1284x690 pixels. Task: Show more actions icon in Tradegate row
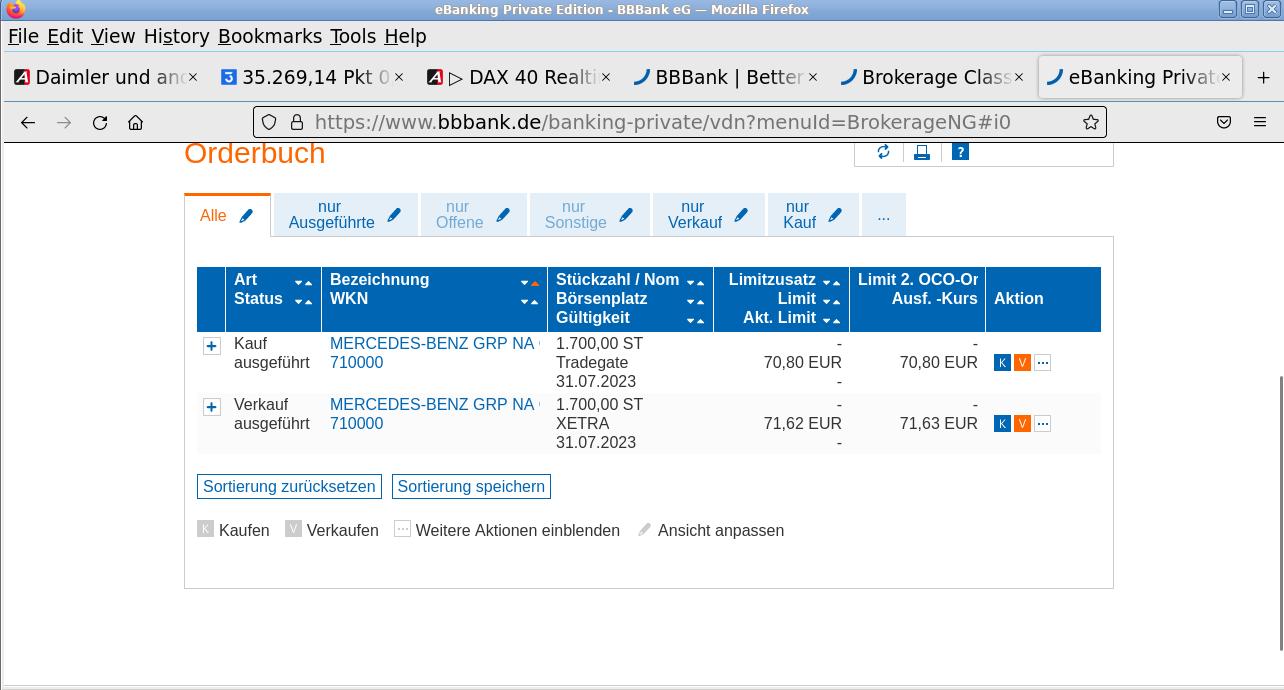(1042, 363)
